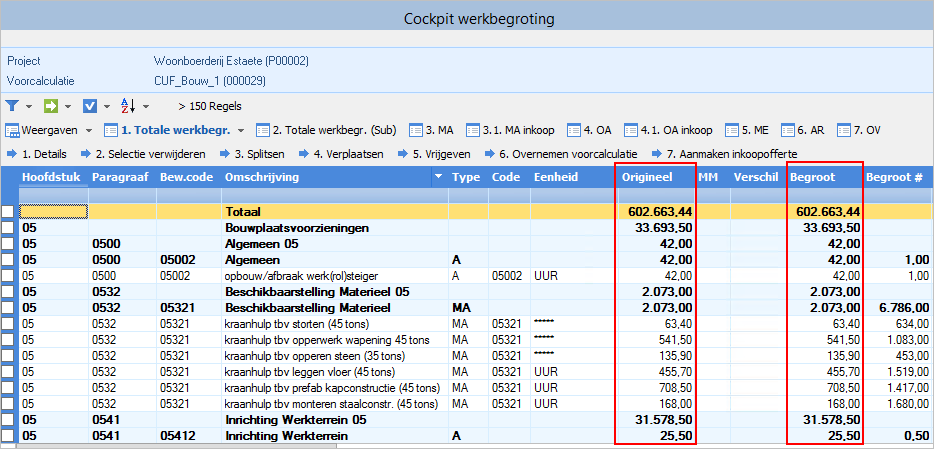934x449 pixels.
Task: Click the Eenheid column header
Action: [x=573, y=177]
